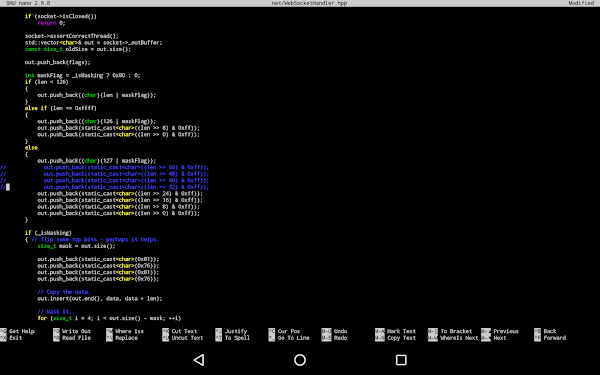Viewport: 600px width, 375px height.
Task: Click the 'int maskFlag = _isMasking' line
Action: (82, 75)
